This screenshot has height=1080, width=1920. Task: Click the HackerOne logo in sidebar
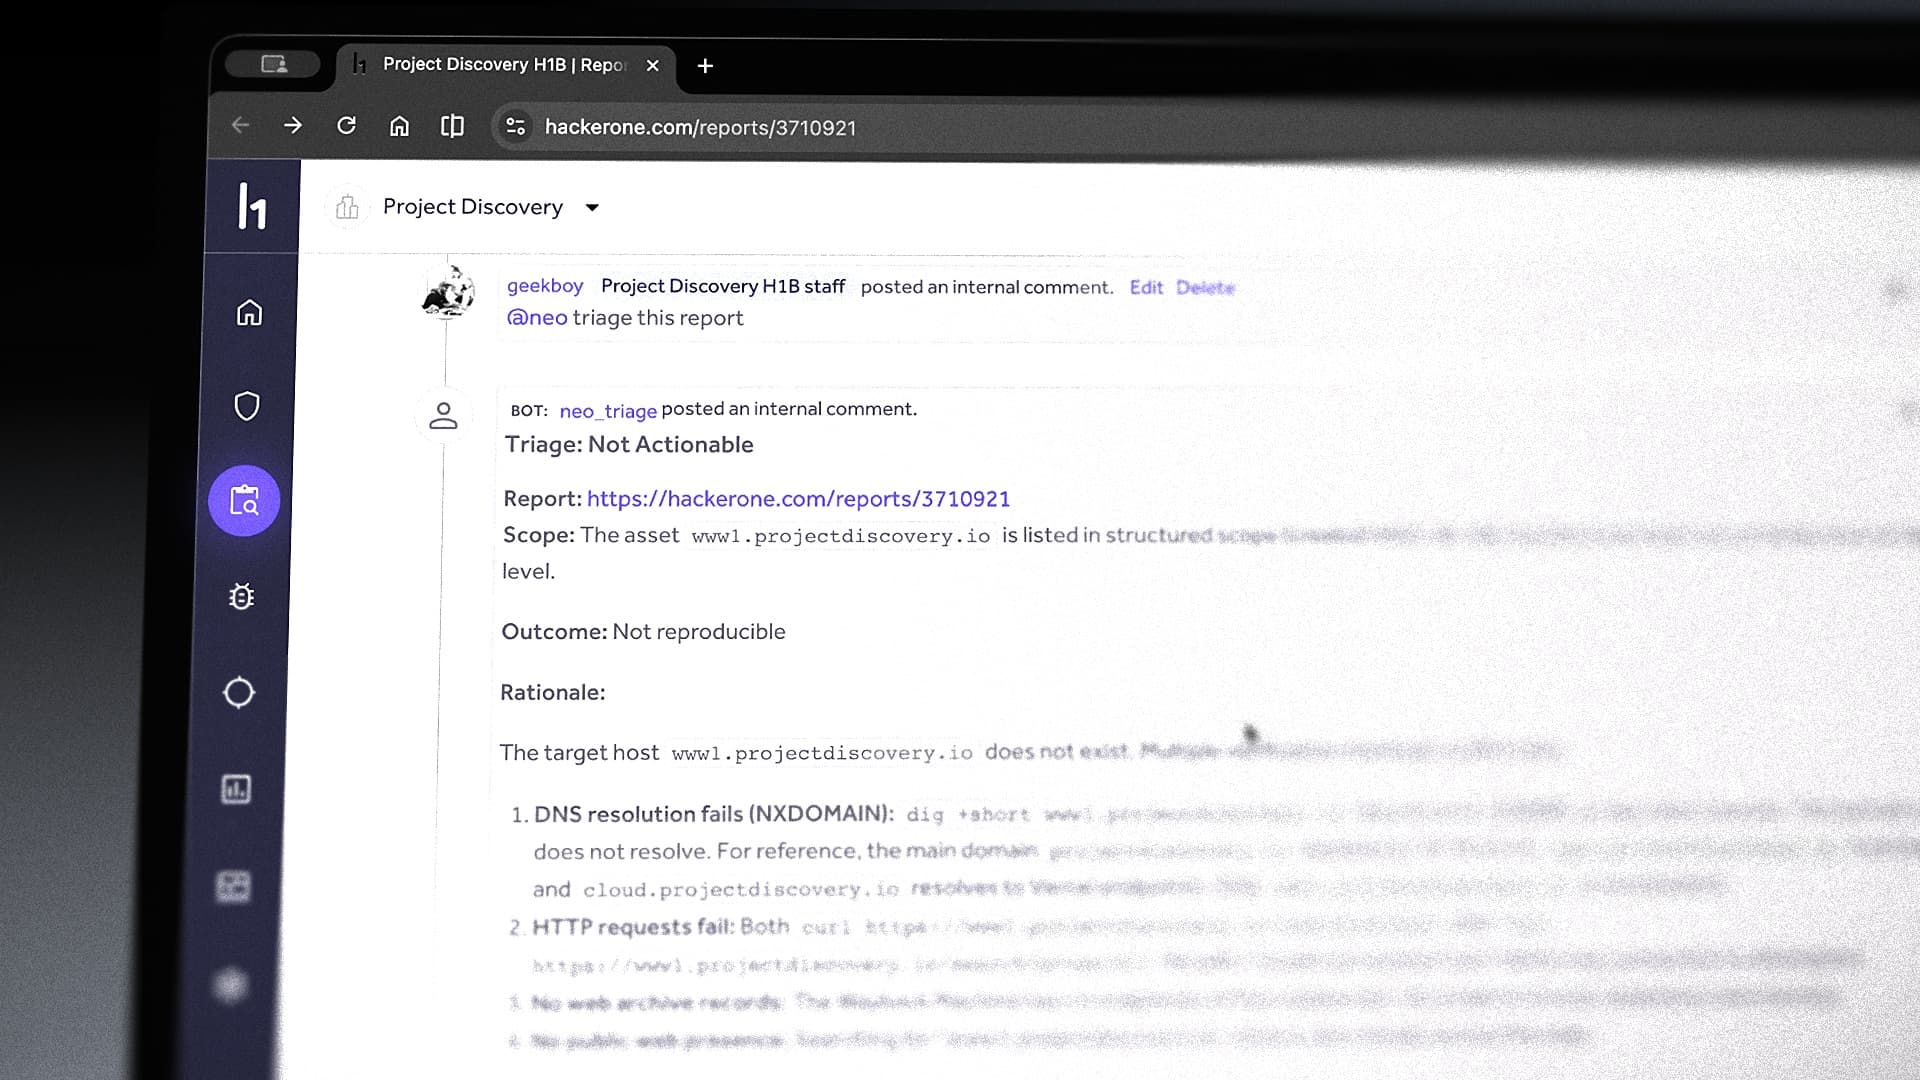[251, 206]
